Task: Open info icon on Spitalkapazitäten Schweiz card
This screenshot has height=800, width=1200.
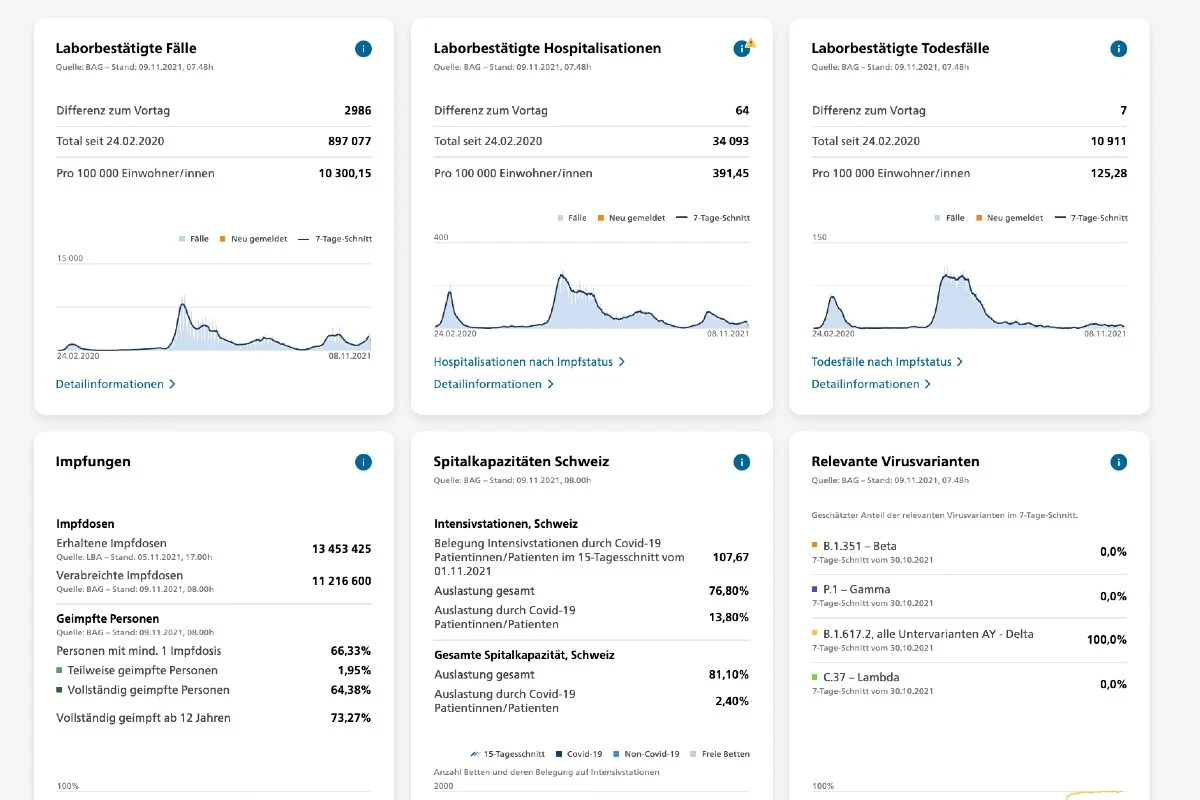Action: click(741, 462)
